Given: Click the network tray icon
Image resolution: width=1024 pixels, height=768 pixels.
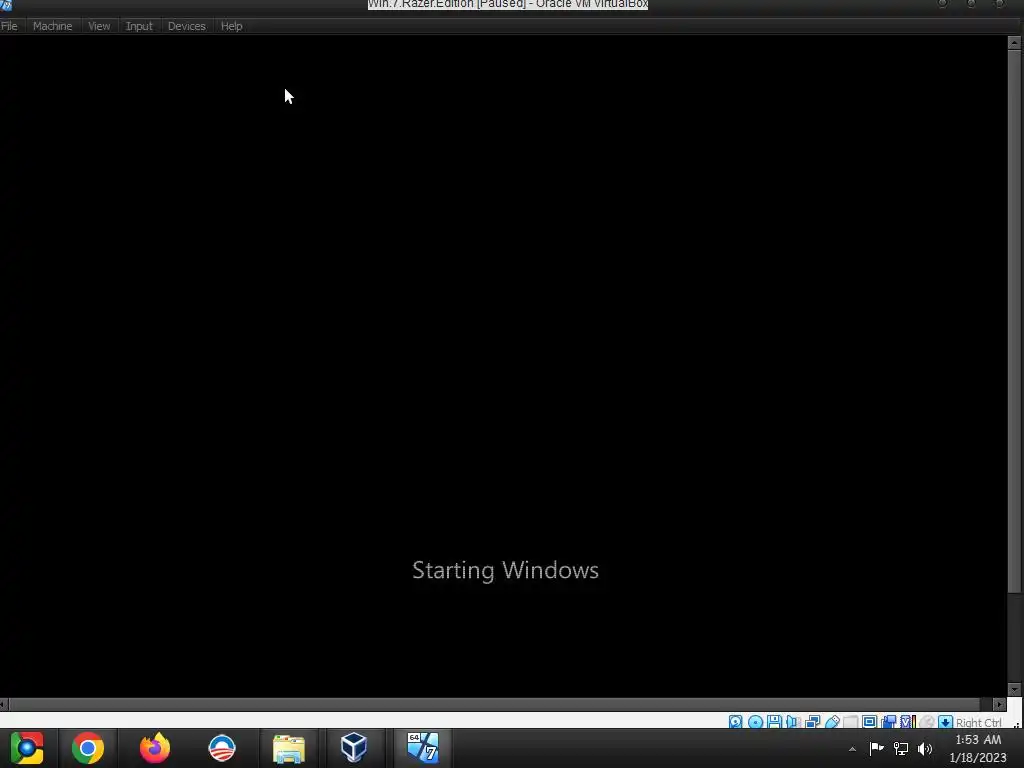Looking at the screenshot, I should (x=901, y=748).
